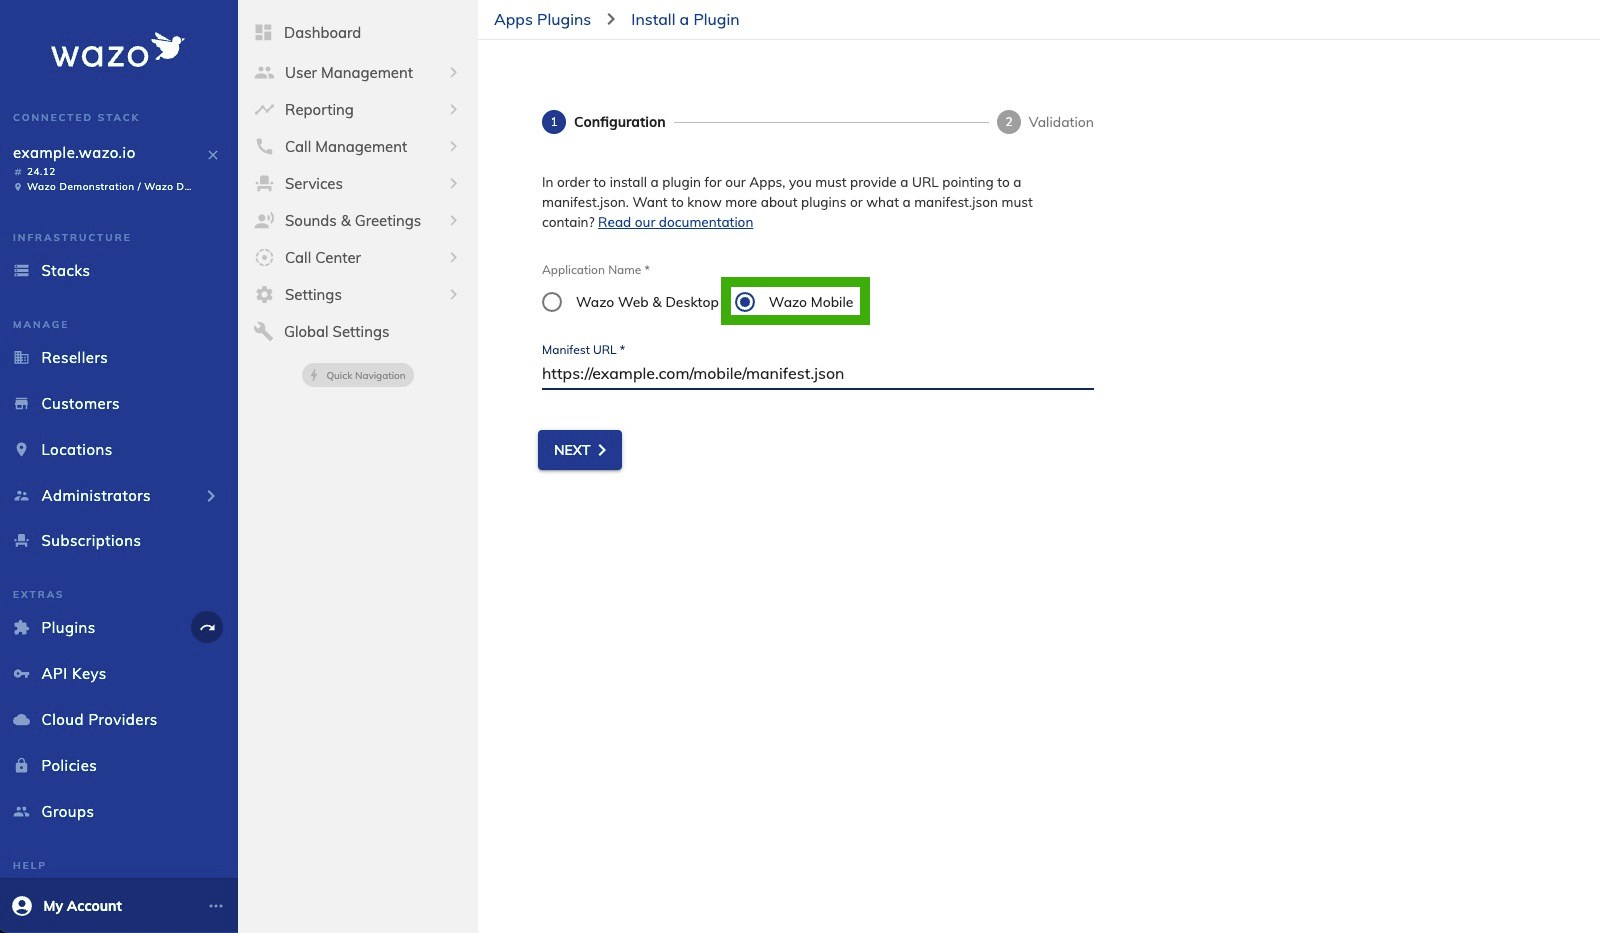Click the User Management people icon
The height and width of the screenshot is (933, 1600).
pos(264,73)
